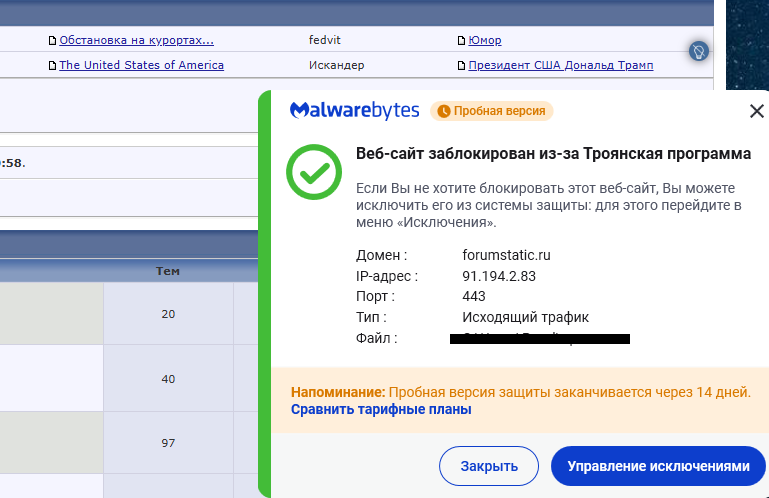The width and height of the screenshot is (769, 498).
Task: Click the Веб-сайт заблокирован heading
Action: [553, 154]
